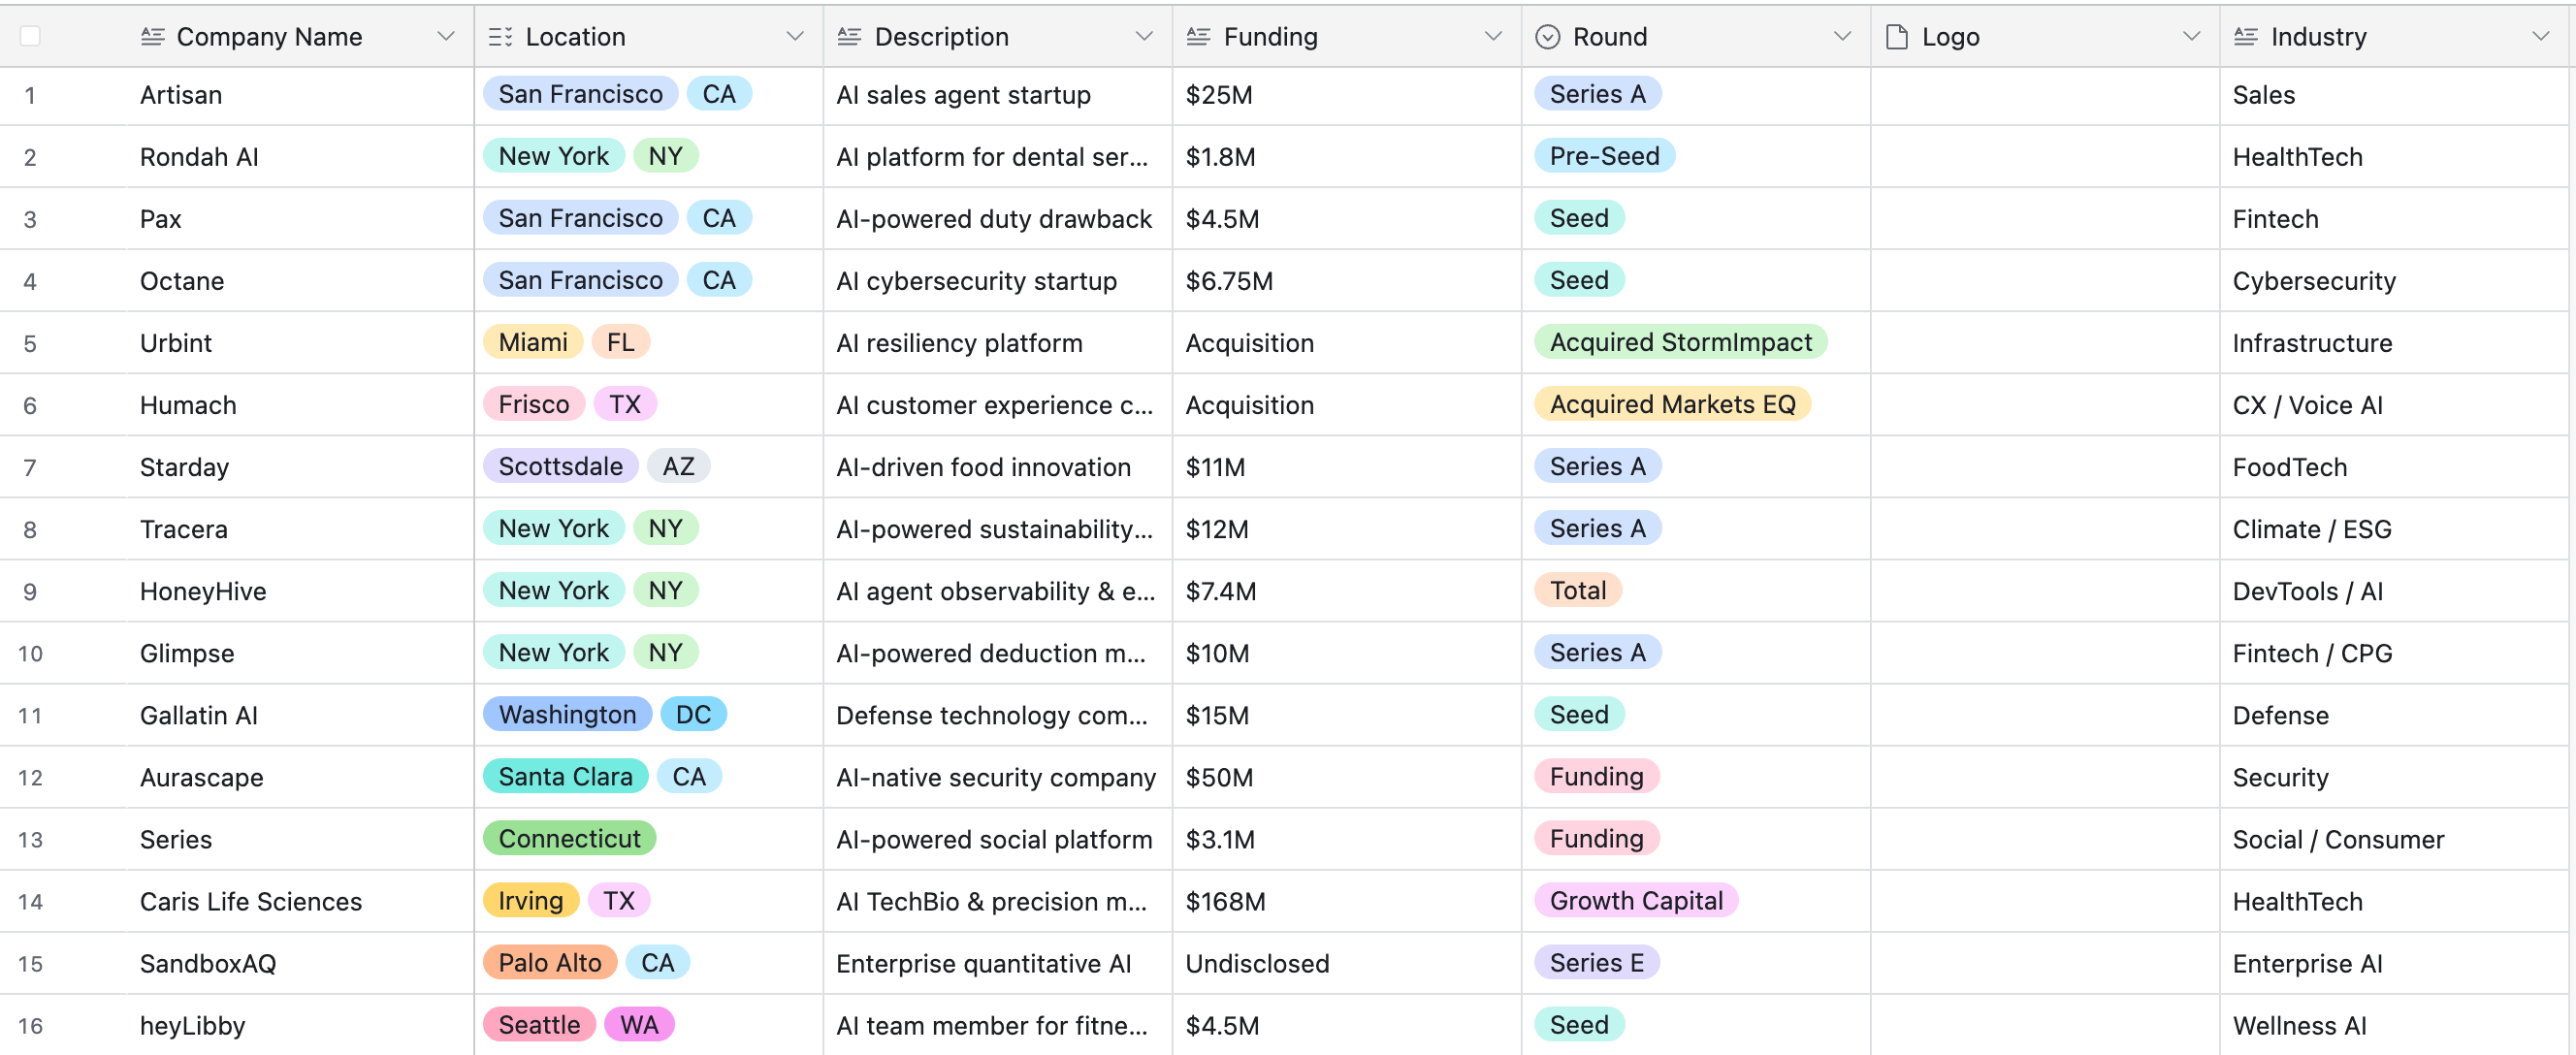This screenshot has width=2576, height=1055.
Task: Open the Funding column dropdown arrow
Action: click(x=1493, y=36)
